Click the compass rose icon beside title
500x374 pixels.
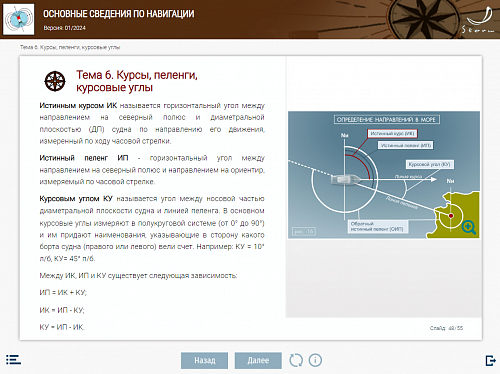[55, 81]
